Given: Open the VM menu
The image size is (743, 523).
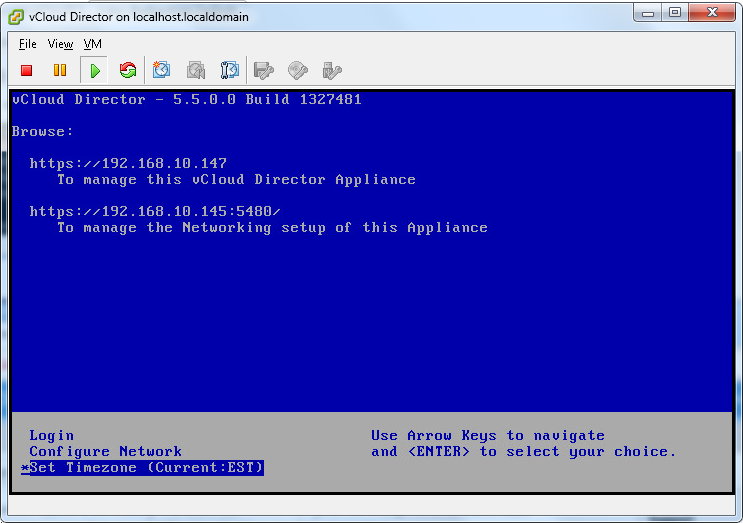Looking at the screenshot, I should 93,44.
